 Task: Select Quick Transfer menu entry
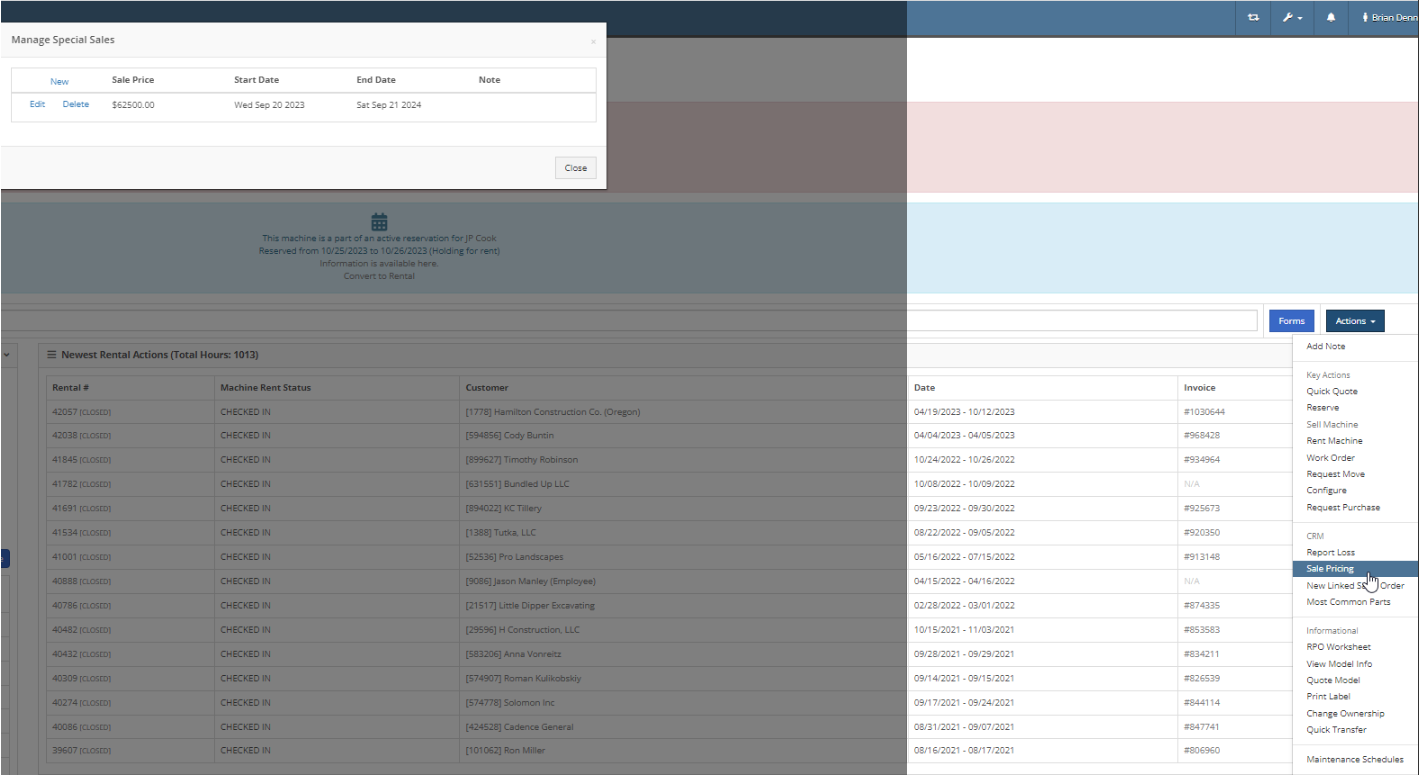[x=1336, y=729]
